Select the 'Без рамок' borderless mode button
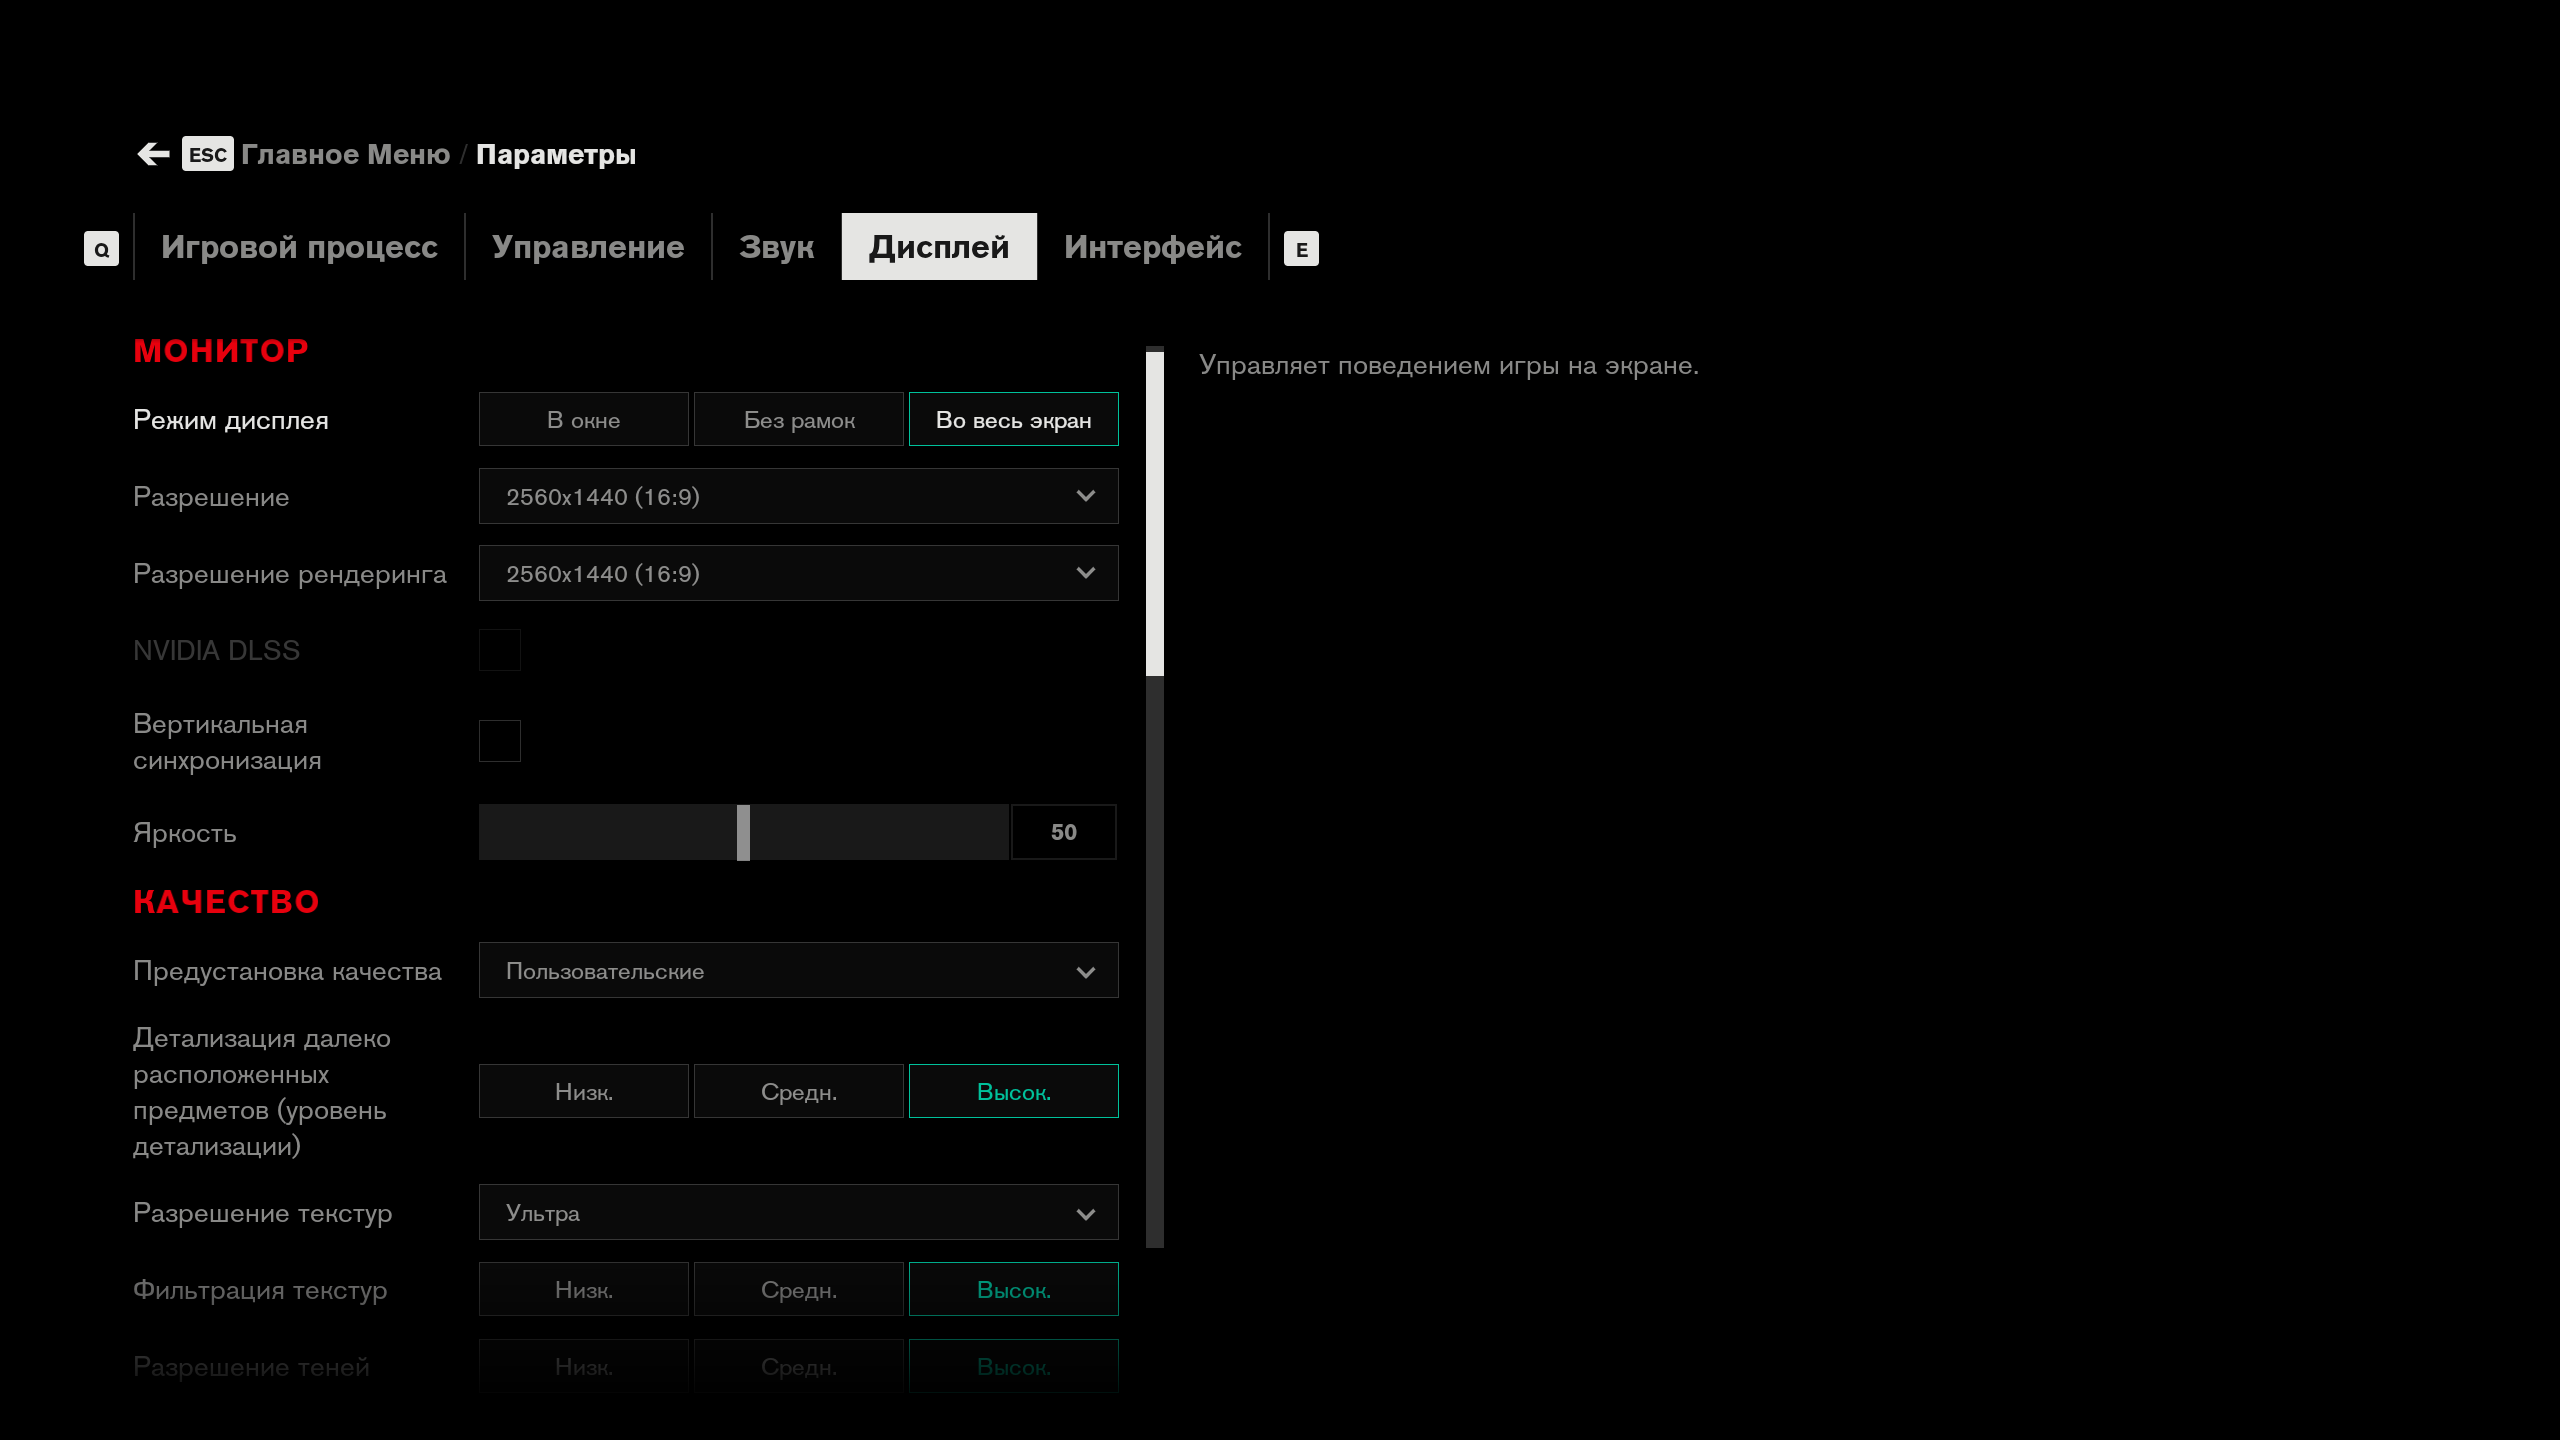2560x1440 pixels. [798, 420]
